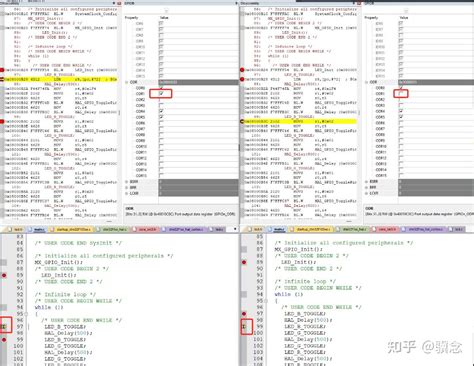This screenshot has width=474, height=366.
Task: Click the Value column header, left GPIO panel
Action: point(164,18)
